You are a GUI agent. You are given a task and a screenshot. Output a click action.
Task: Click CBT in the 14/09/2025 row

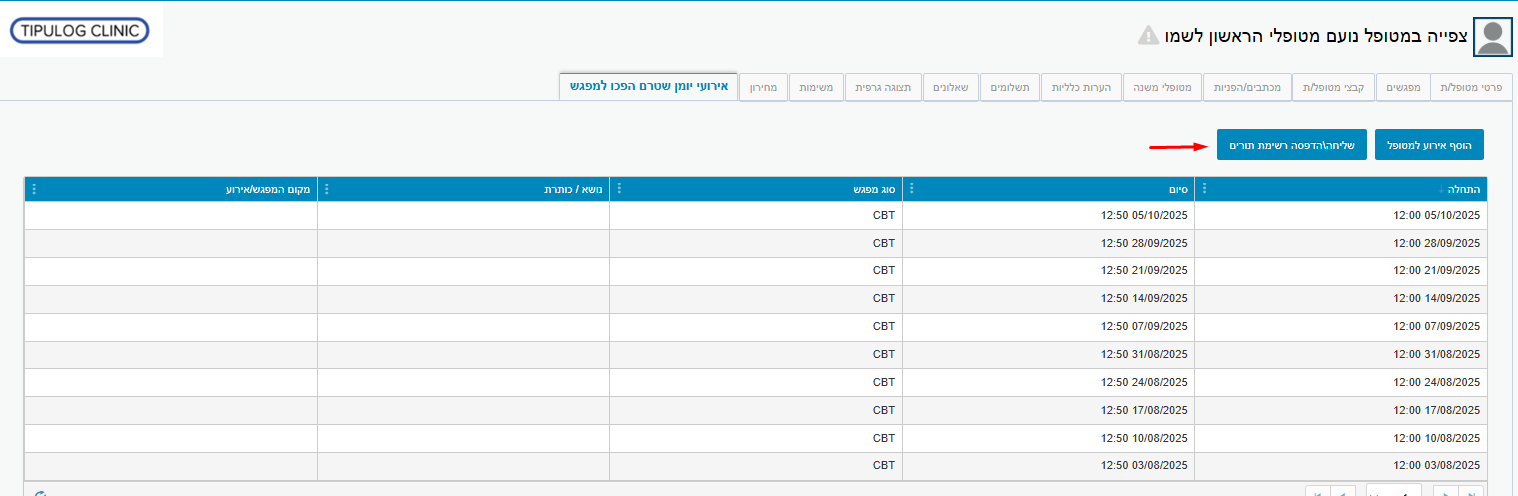coord(884,299)
